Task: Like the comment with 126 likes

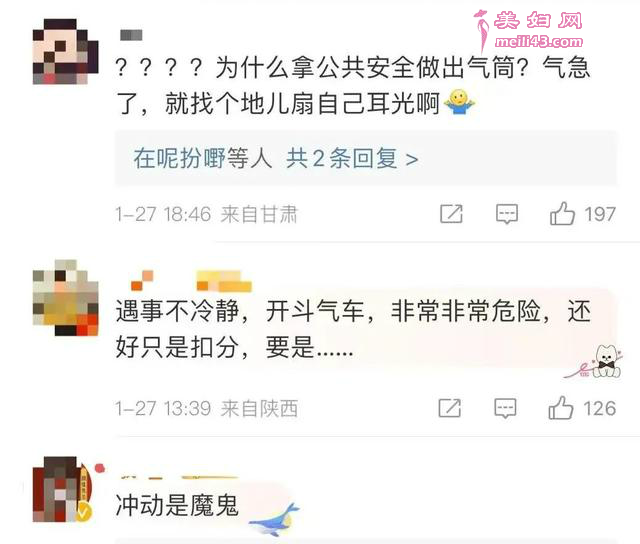Action: coord(560,408)
